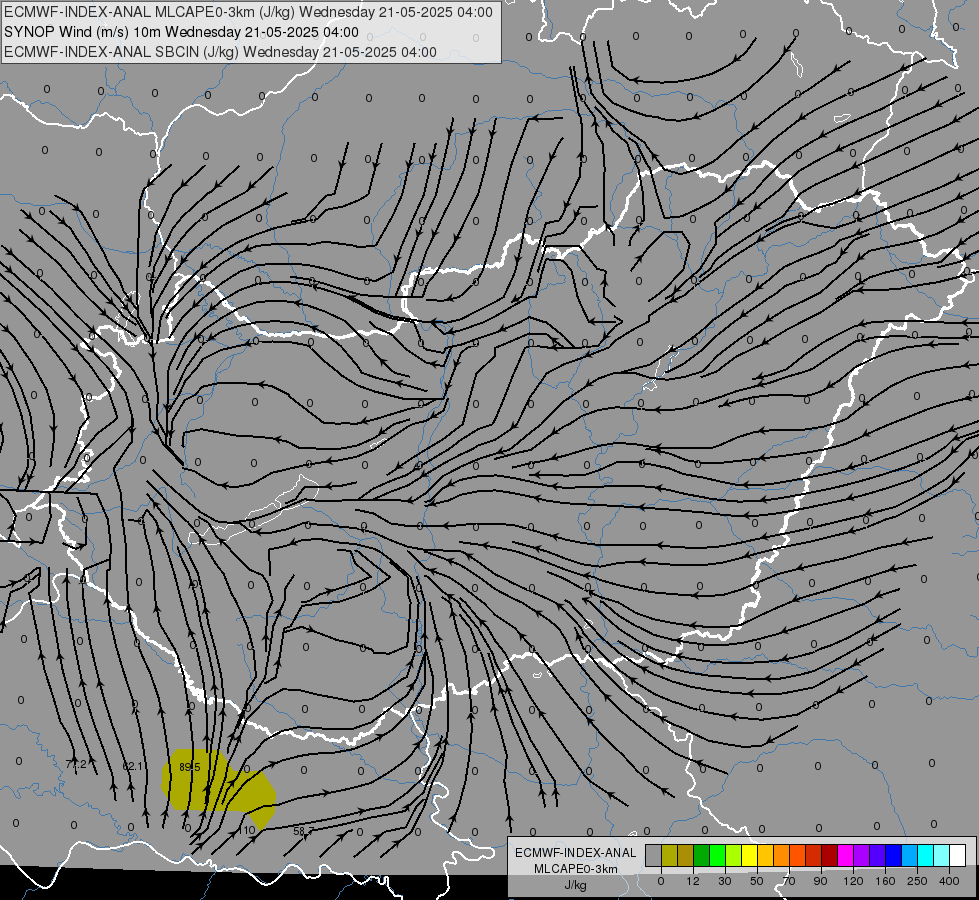The image size is (979, 900).
Task: Click the legend tick value 120
Action: pyautogui.click(x=853, y=881)
